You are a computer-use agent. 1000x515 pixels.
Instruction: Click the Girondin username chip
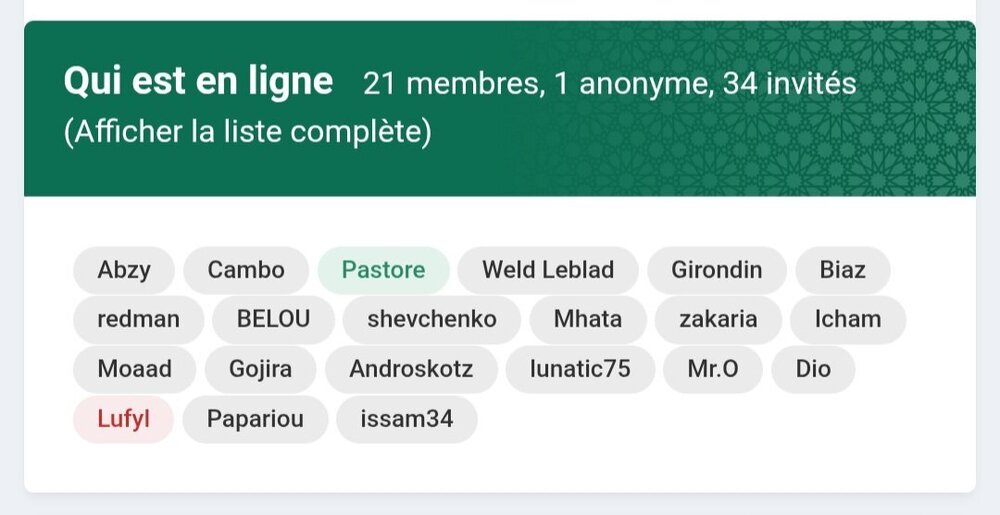point(716,270)
